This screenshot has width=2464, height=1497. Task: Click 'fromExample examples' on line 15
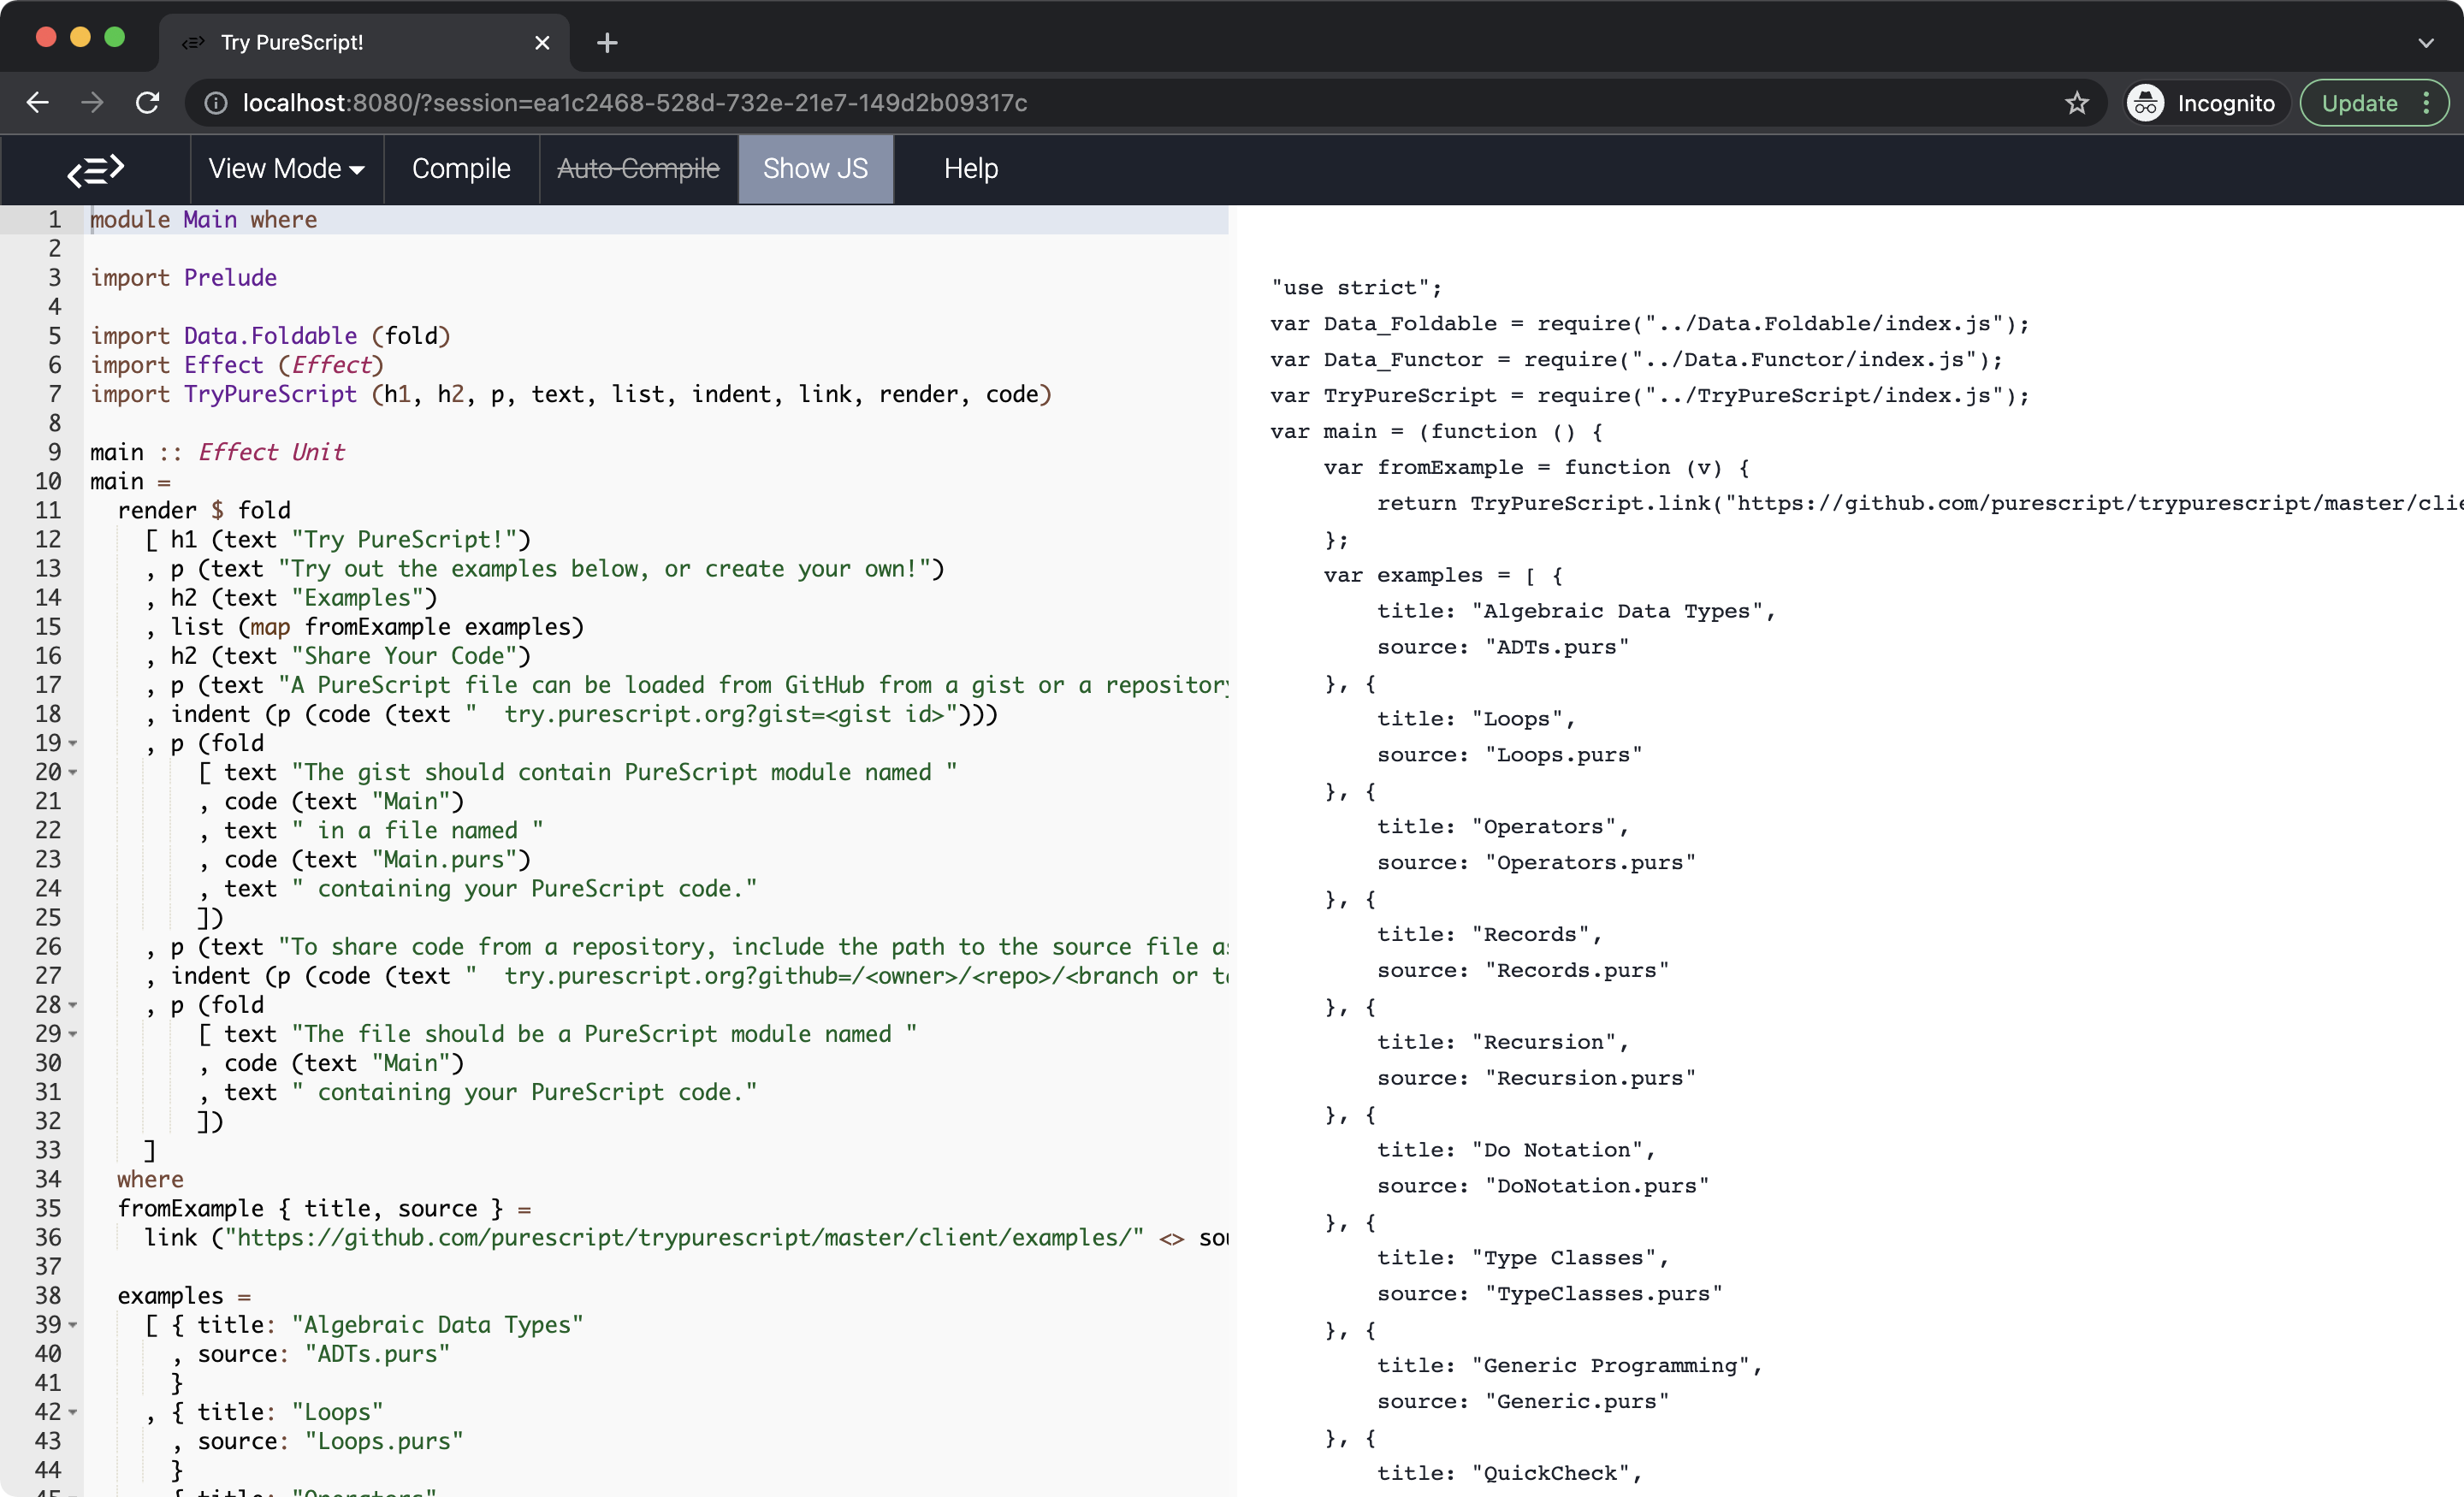(x=437, y=627)
